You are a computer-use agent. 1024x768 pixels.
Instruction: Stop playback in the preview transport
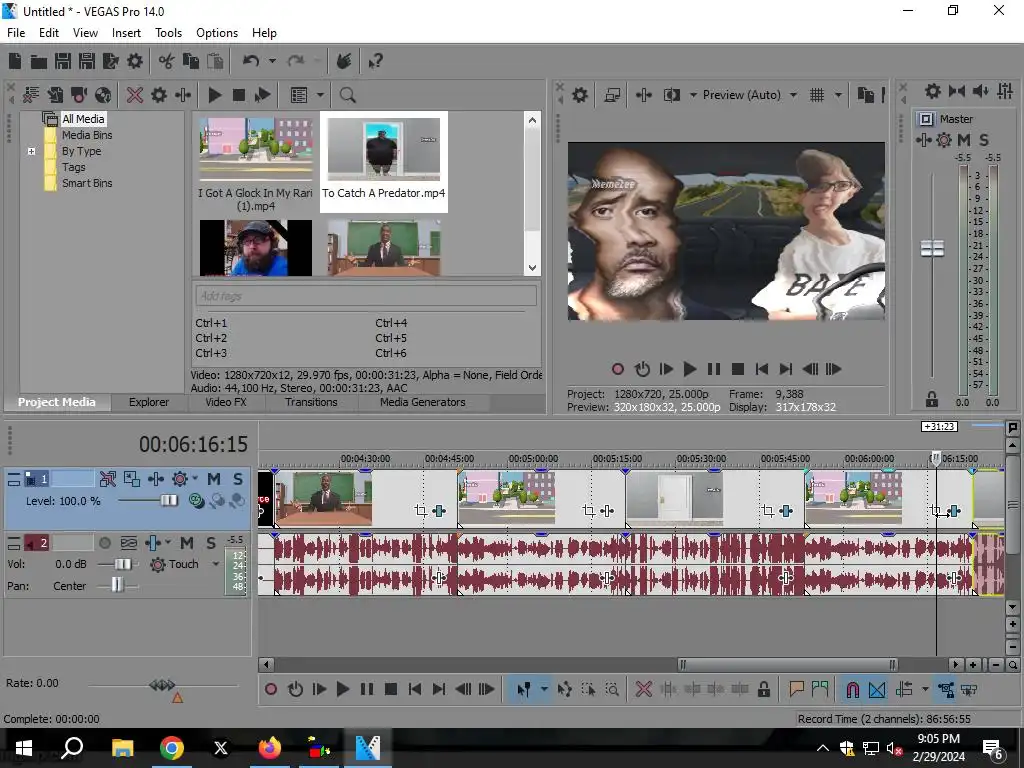tap(738, 370)
